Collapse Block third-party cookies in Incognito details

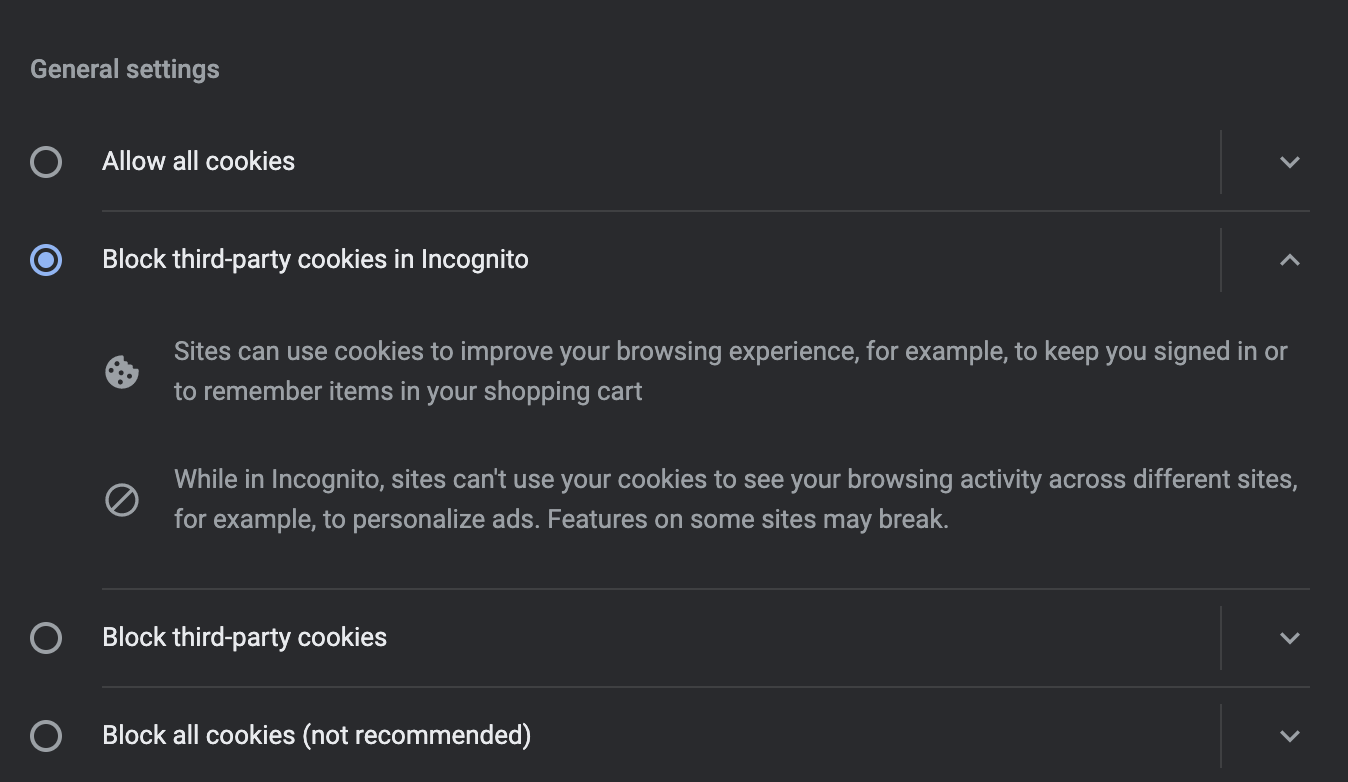(x=1289, y=260)
